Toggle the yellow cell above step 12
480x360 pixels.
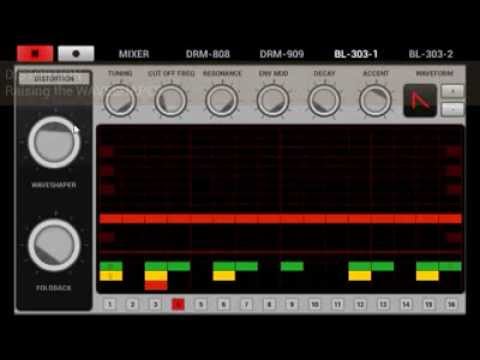pyautogui.click(x=360, y=276)
